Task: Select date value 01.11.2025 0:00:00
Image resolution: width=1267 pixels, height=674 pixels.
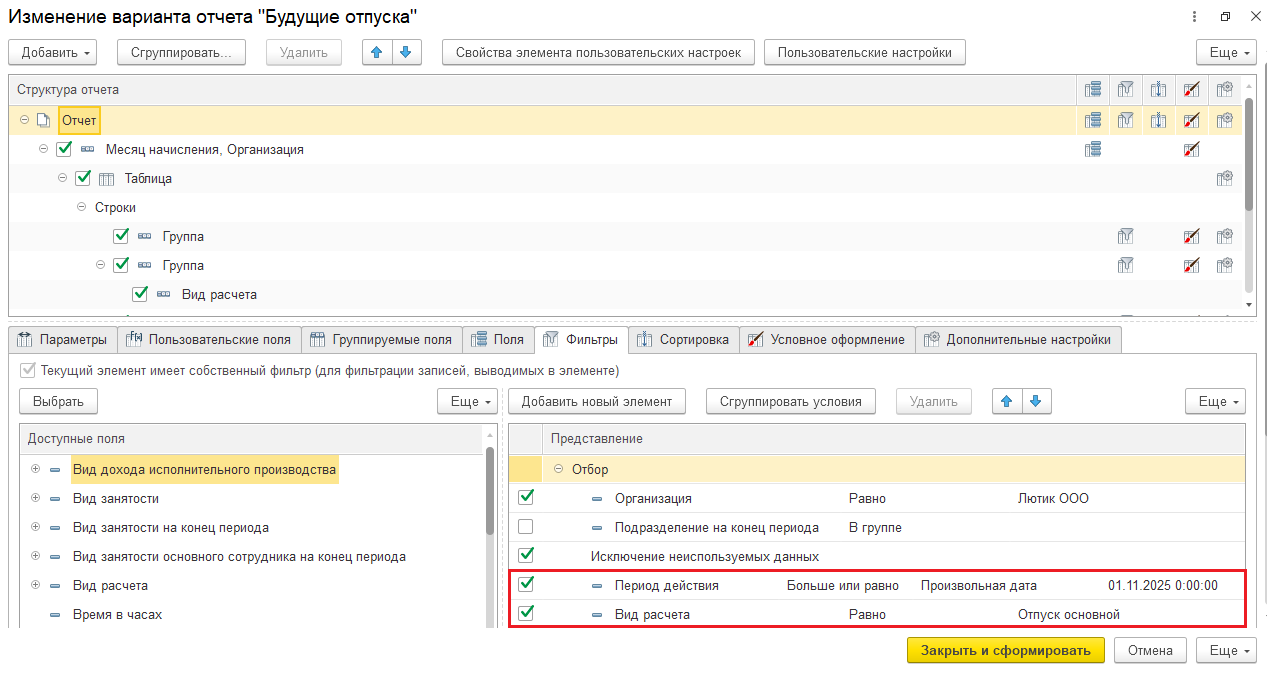Action: point(1163,585)
